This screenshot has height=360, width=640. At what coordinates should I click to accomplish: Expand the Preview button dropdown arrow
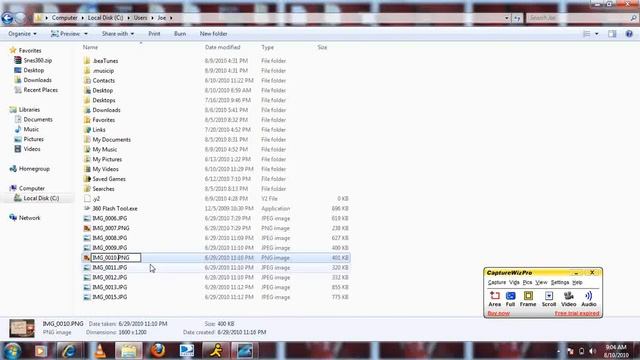click(86, 34)
